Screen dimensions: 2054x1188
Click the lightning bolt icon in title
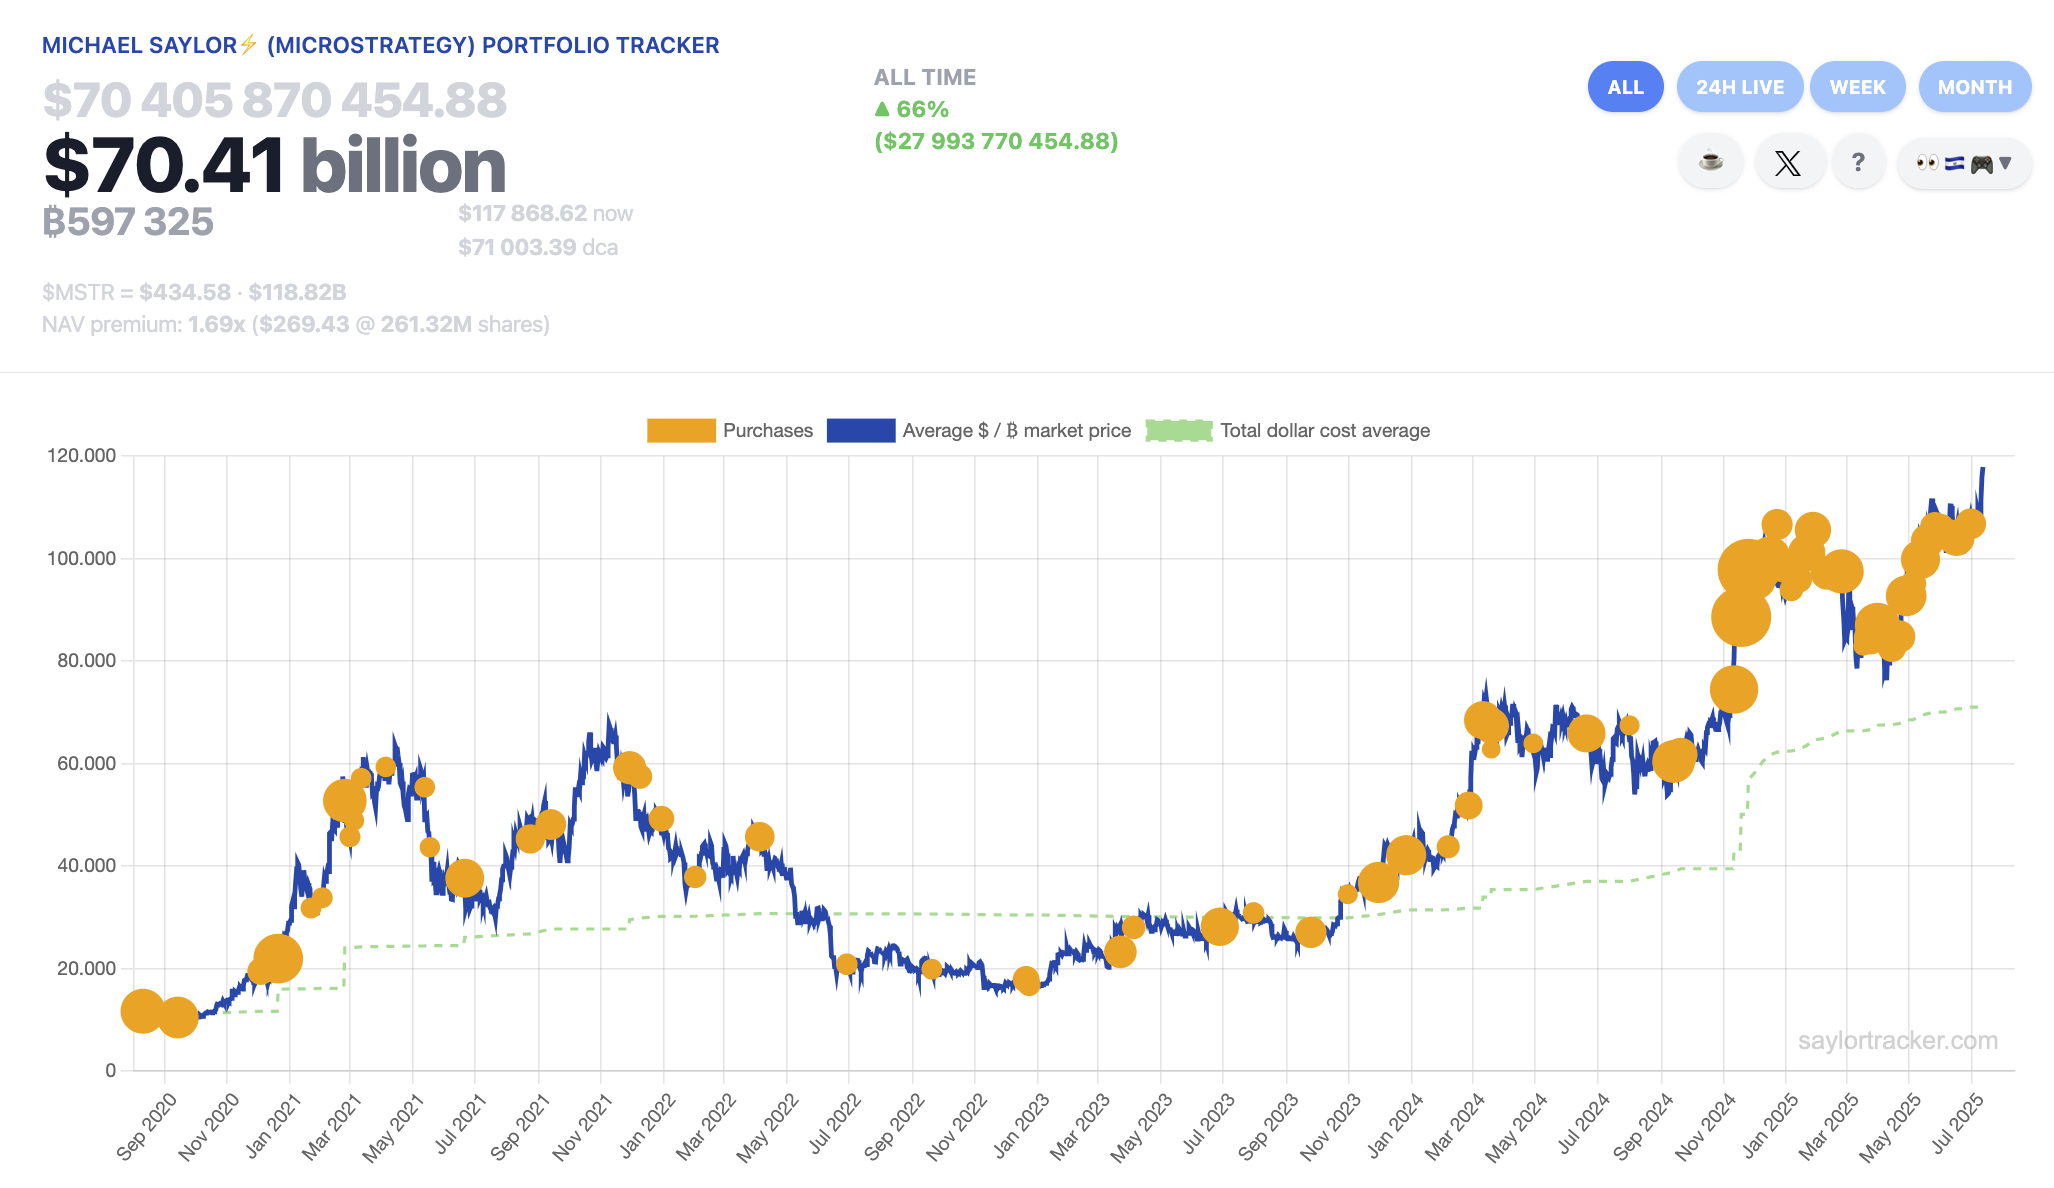tap(249, 45)
